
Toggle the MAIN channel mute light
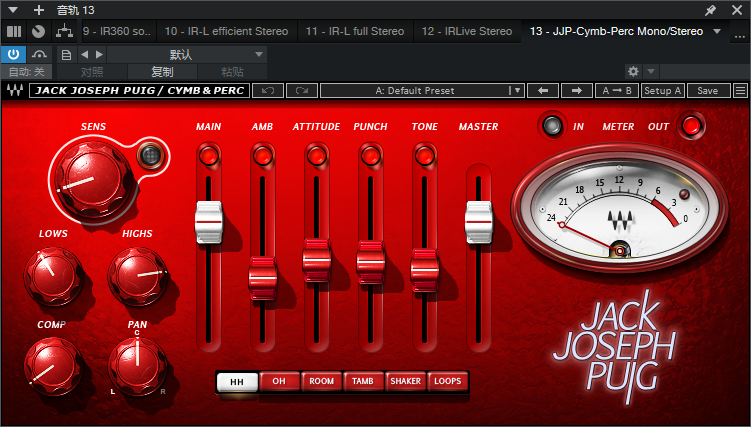point(209,156)
